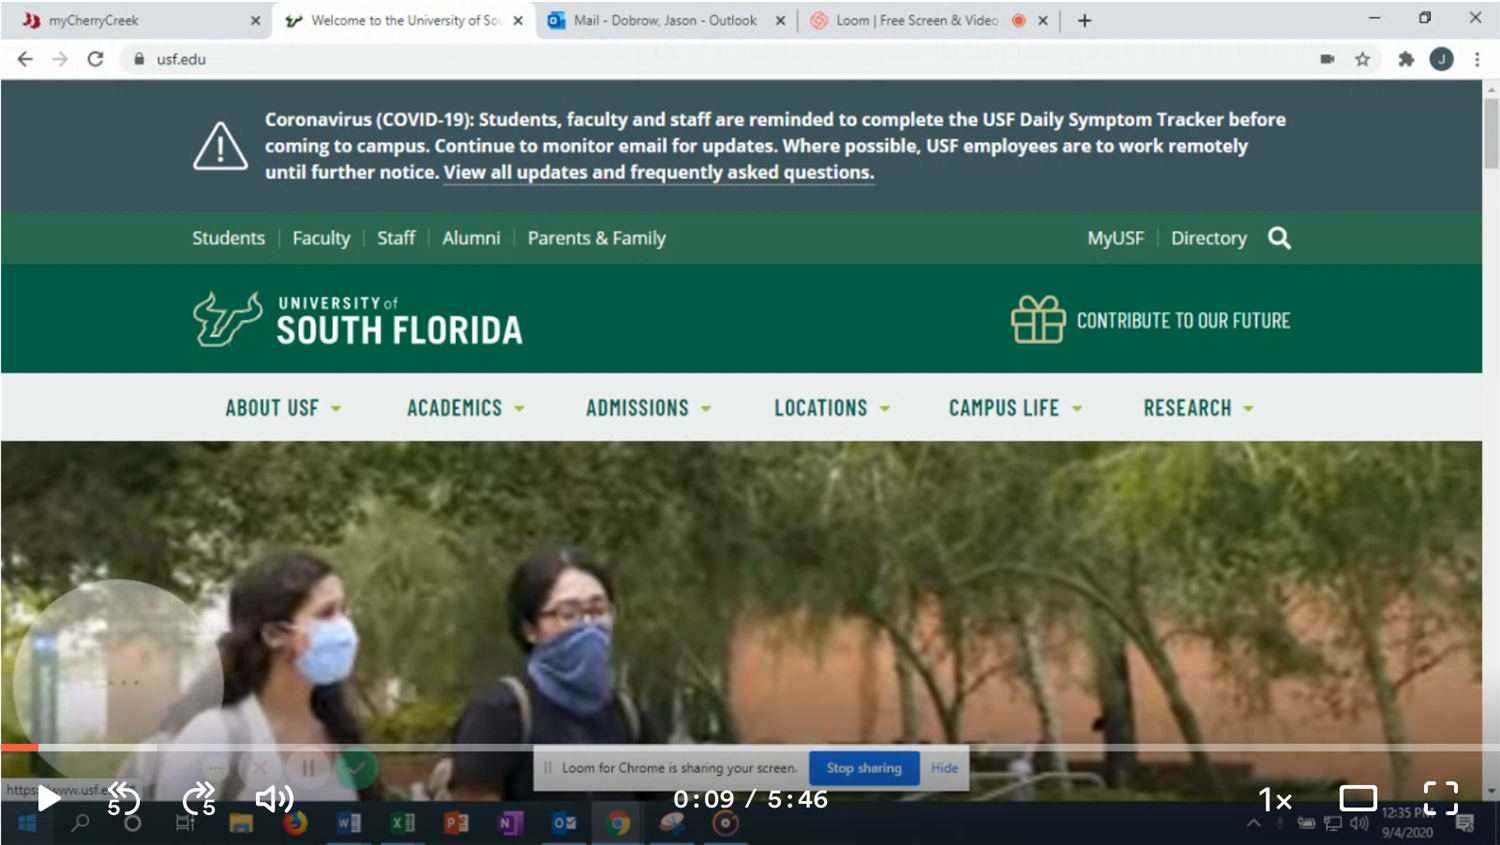The height and width of the screenshot is (845, 1500).
Task: Mute the video volume
Action: coord(274,798)
